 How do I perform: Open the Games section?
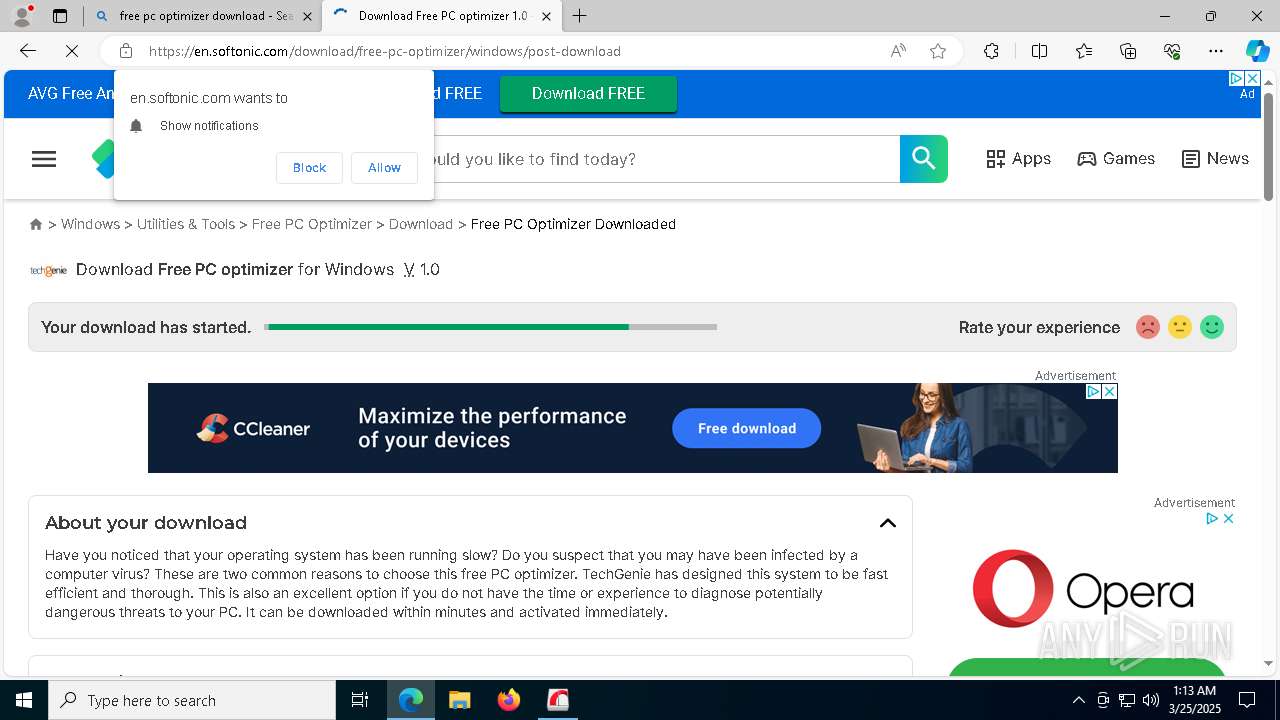tap(1116, 159)
